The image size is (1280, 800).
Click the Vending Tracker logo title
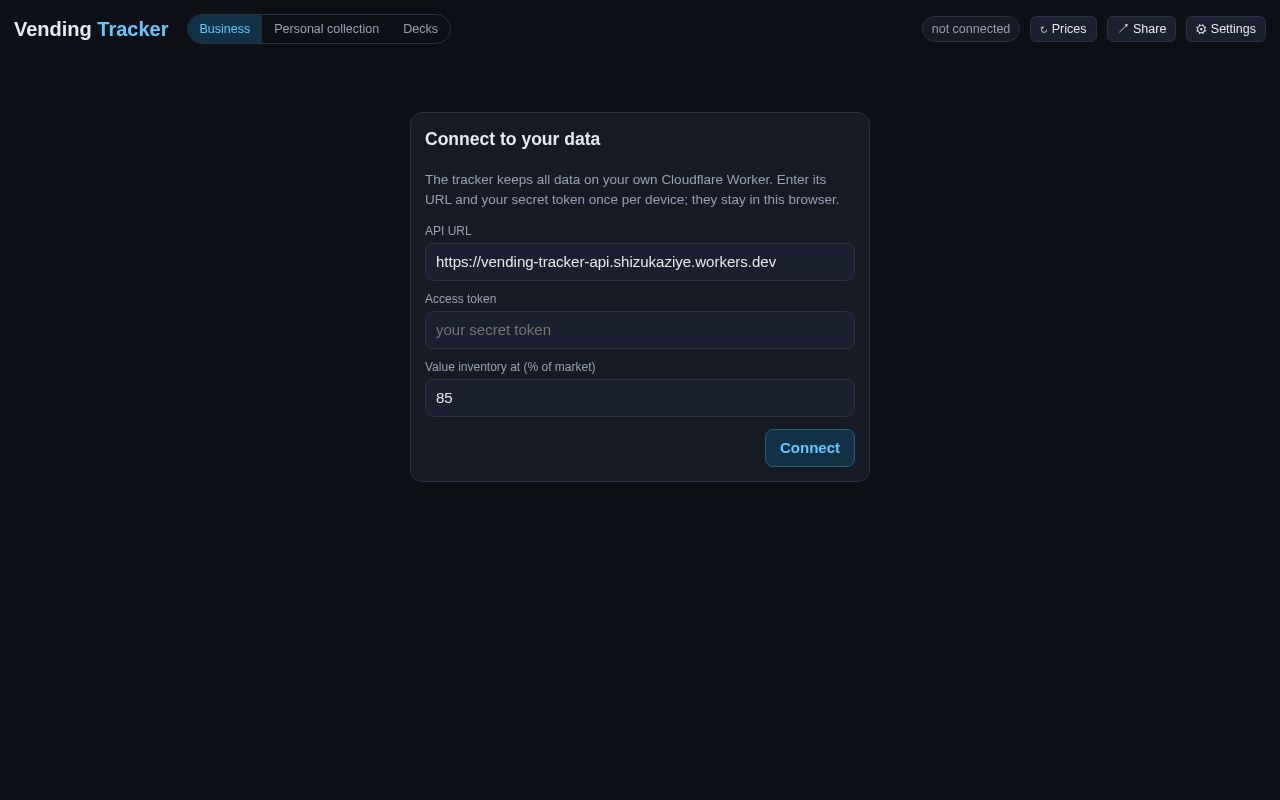click(91, 29)
